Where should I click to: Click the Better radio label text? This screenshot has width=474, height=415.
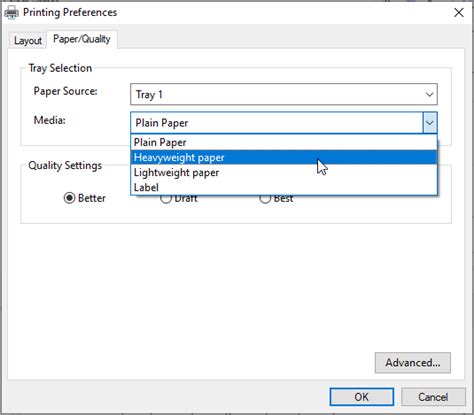point(92,198)
